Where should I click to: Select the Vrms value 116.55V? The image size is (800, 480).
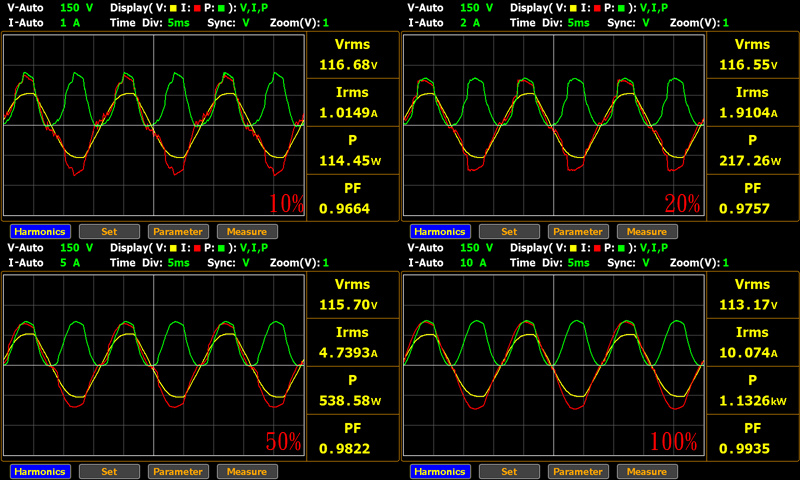[748, 65]
